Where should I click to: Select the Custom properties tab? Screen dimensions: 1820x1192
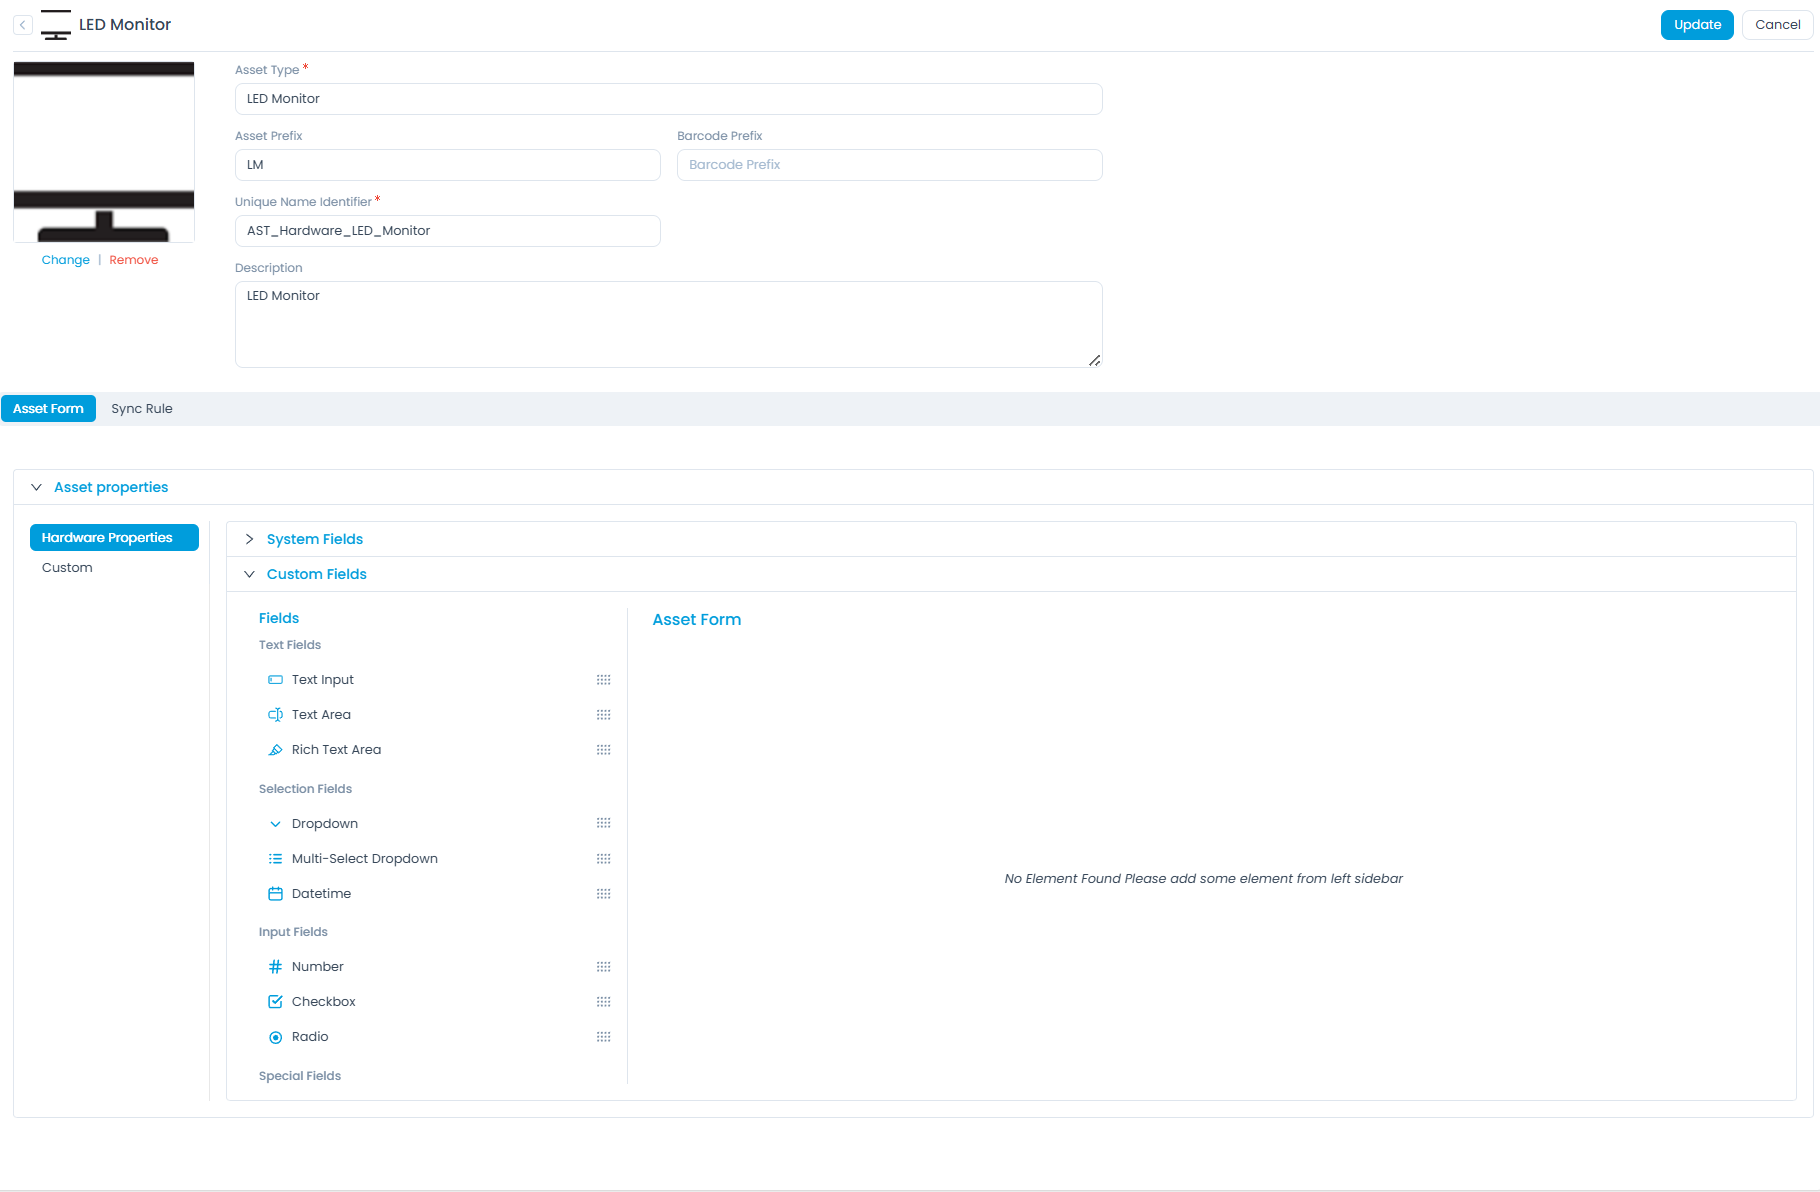tap(67, 567)
